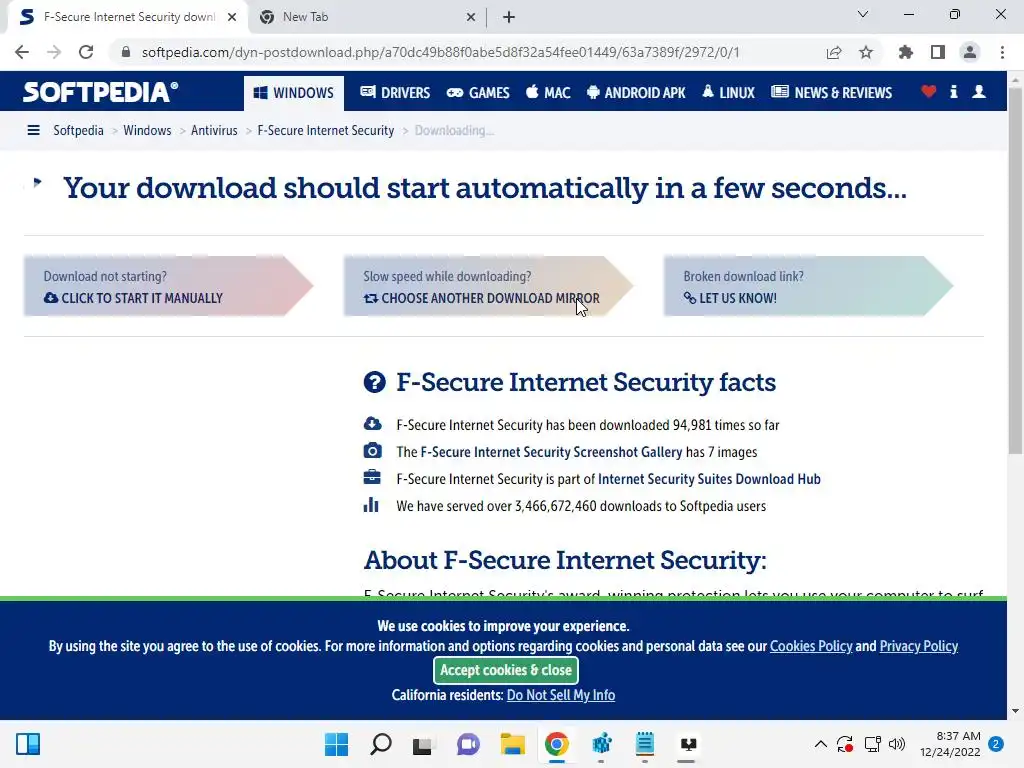
Task: Open clock and date panel
Action: tap(950, 744)
